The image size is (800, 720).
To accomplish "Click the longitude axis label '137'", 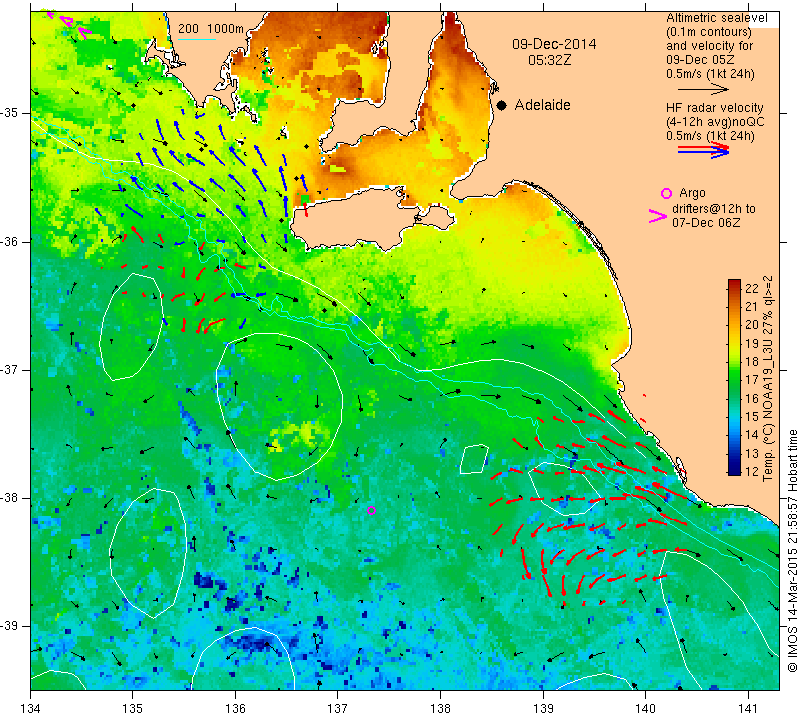I will coord(338,708).
